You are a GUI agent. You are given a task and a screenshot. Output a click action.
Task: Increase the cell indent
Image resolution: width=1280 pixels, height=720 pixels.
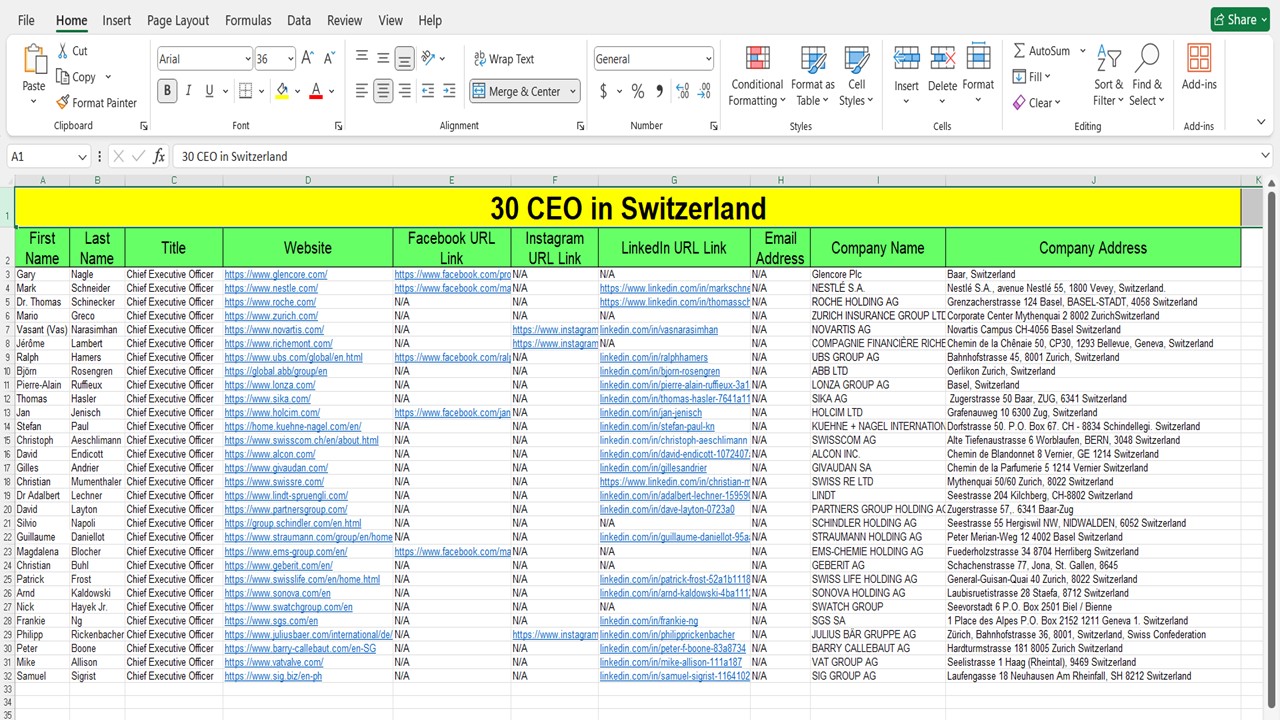[450, 91]
